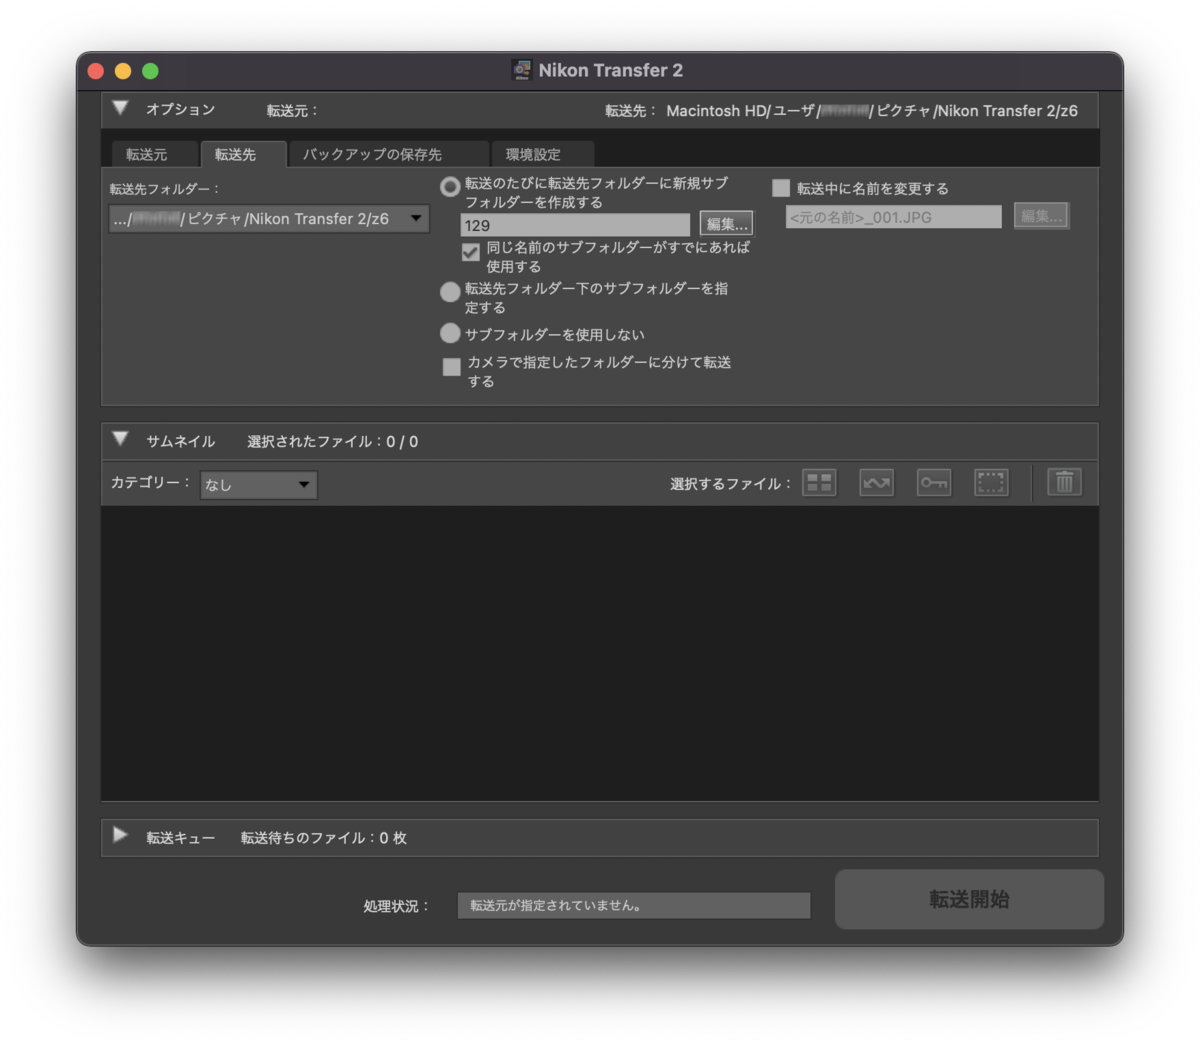The height and width of the screenshot is (1047, 1200).
Task: Click the green full-screen window button
Action: [x=150, y=71]
